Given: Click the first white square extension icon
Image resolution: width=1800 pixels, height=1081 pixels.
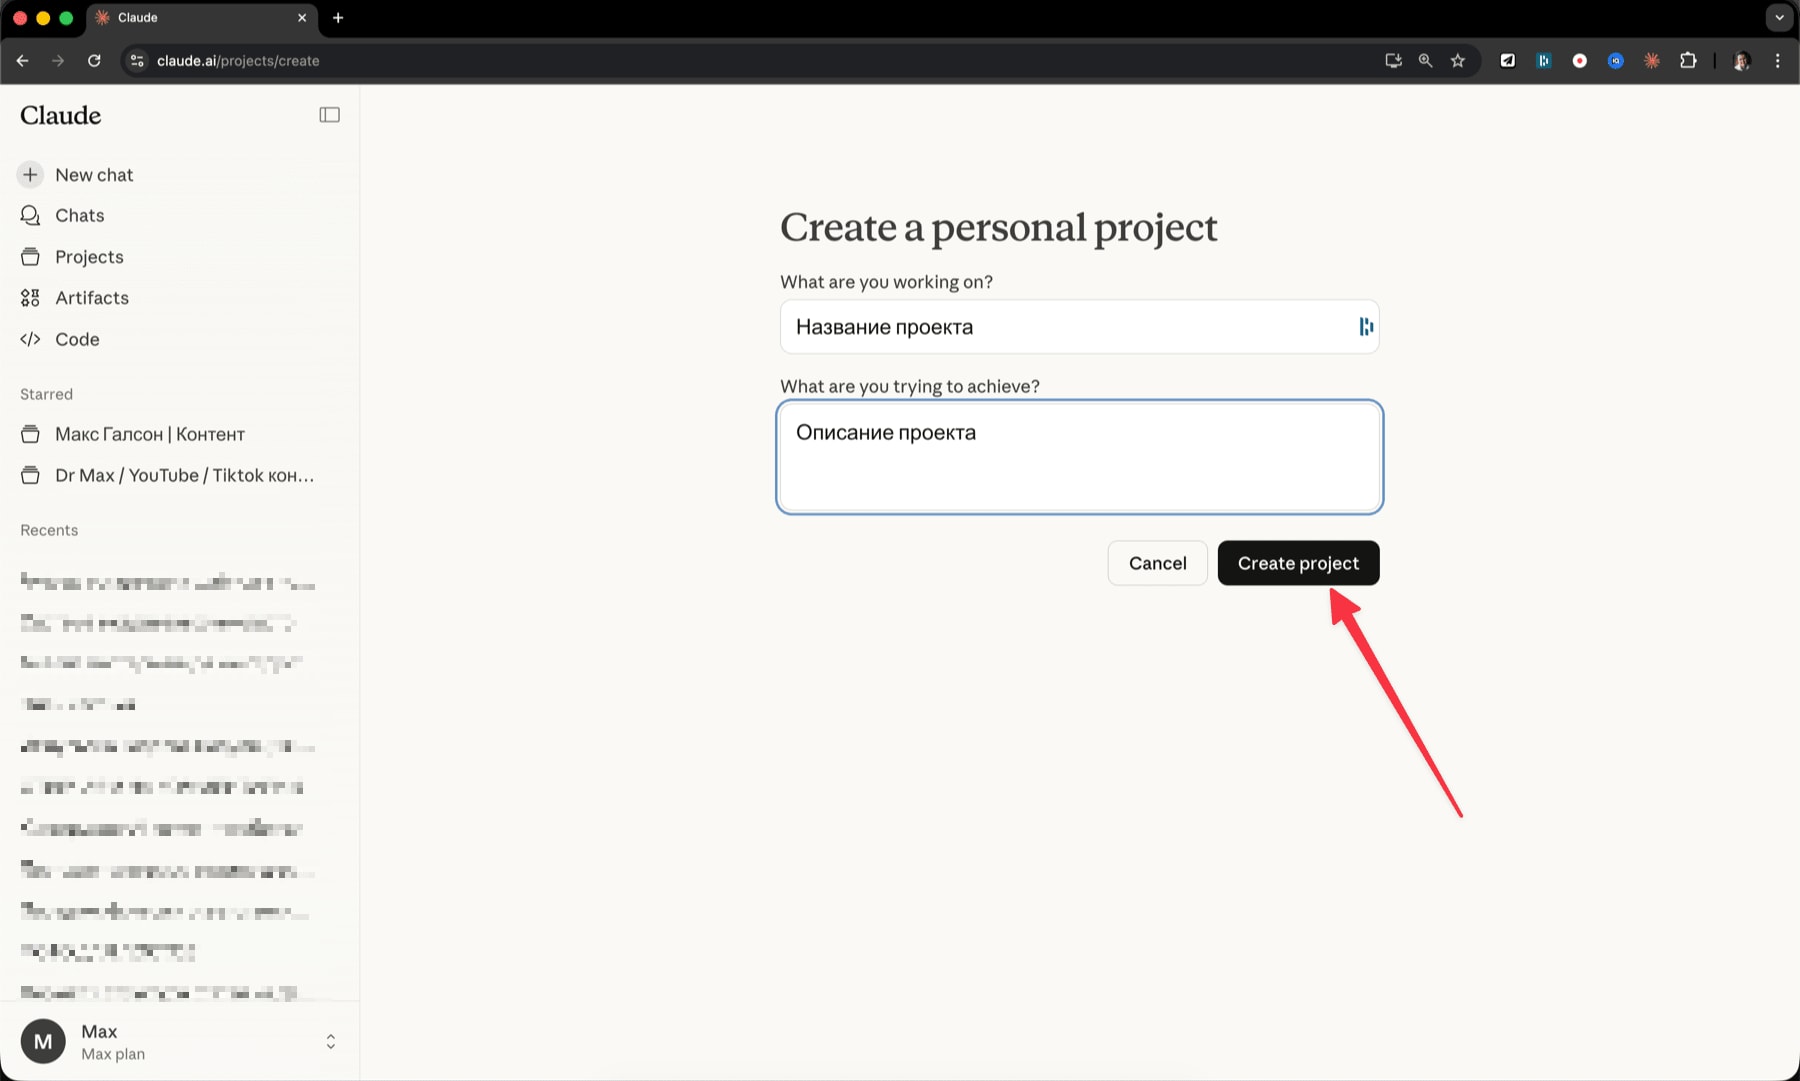Looking at the screenshot, I should (1508, 61).
